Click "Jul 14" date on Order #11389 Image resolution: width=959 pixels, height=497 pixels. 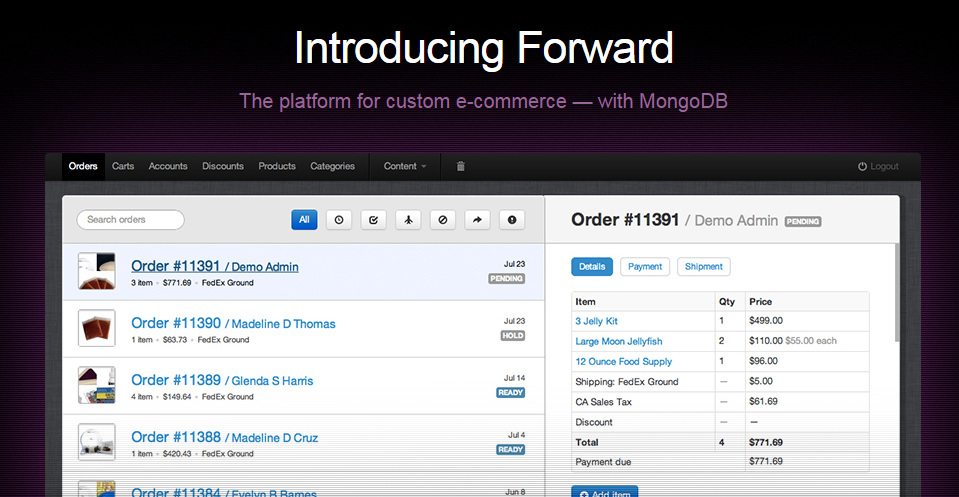[x=514, y=378]
